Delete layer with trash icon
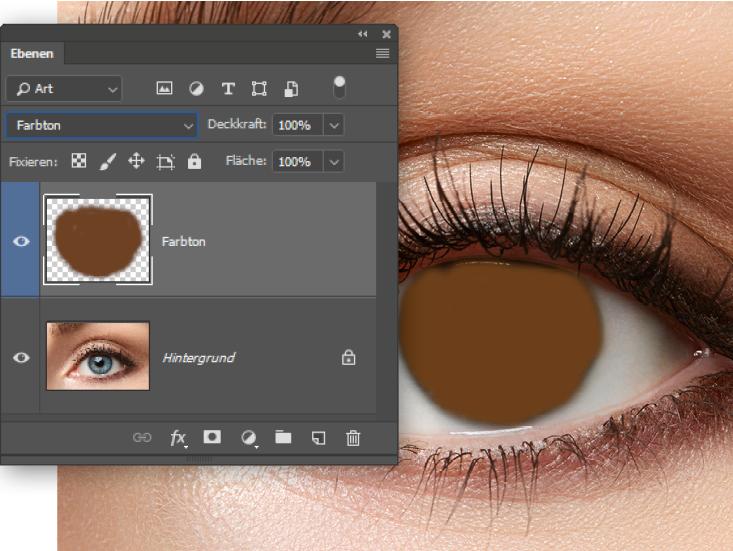733x551 pixels. 353,437
